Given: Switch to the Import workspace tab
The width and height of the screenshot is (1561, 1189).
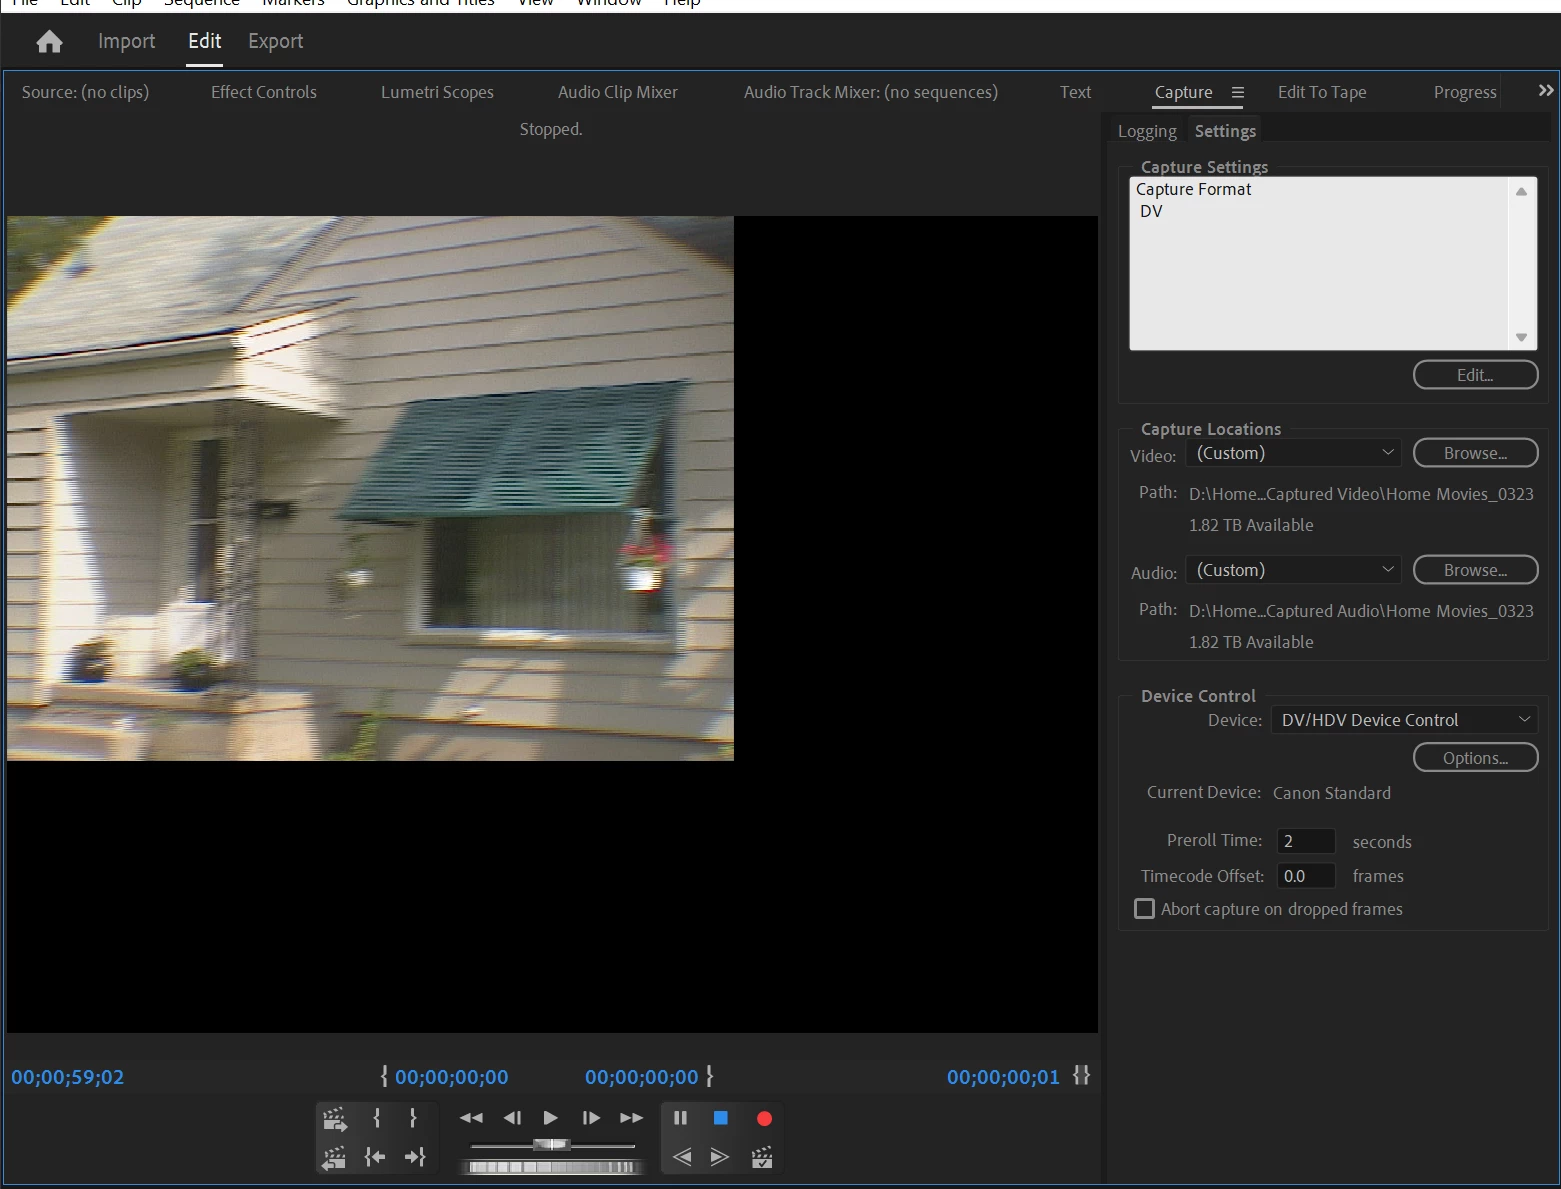Looking at the screenshot, I should (x=127, y=41).
